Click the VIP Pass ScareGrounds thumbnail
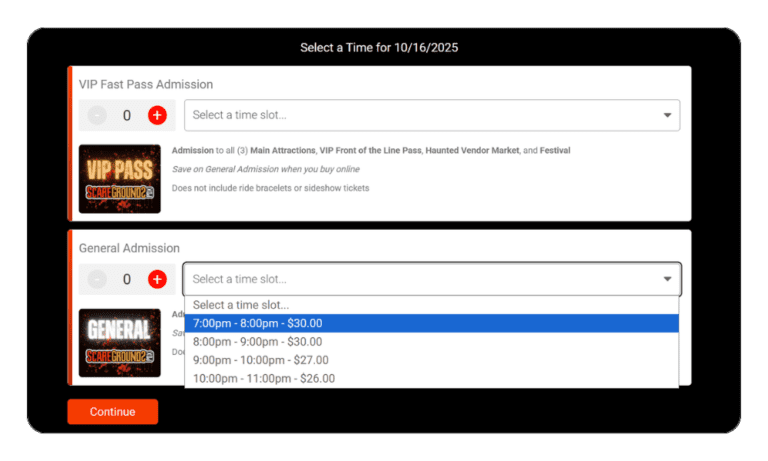Image resolution: width=768 pixels, height=461 pixels. pos(120,178)
